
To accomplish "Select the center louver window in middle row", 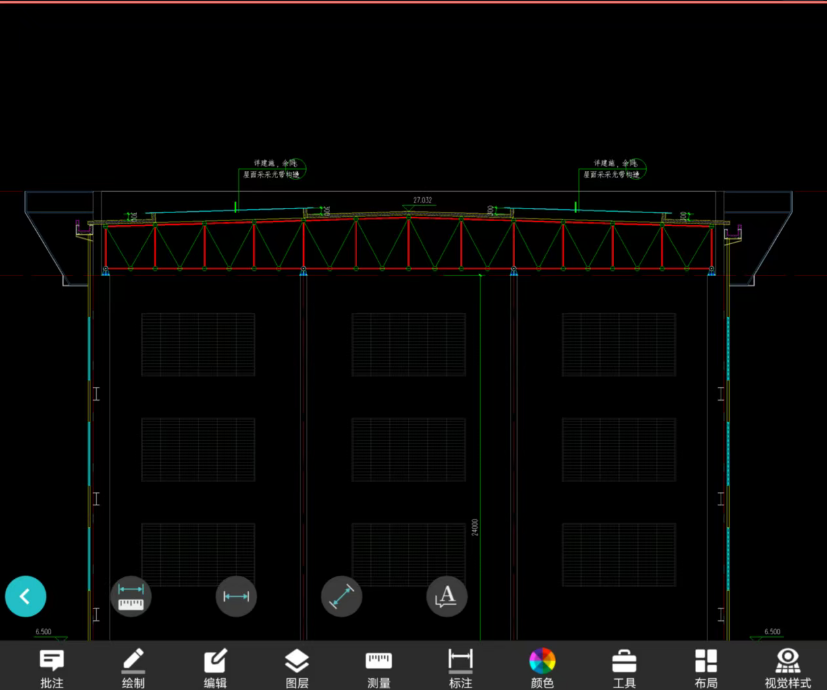I will [x=408, y=450].
